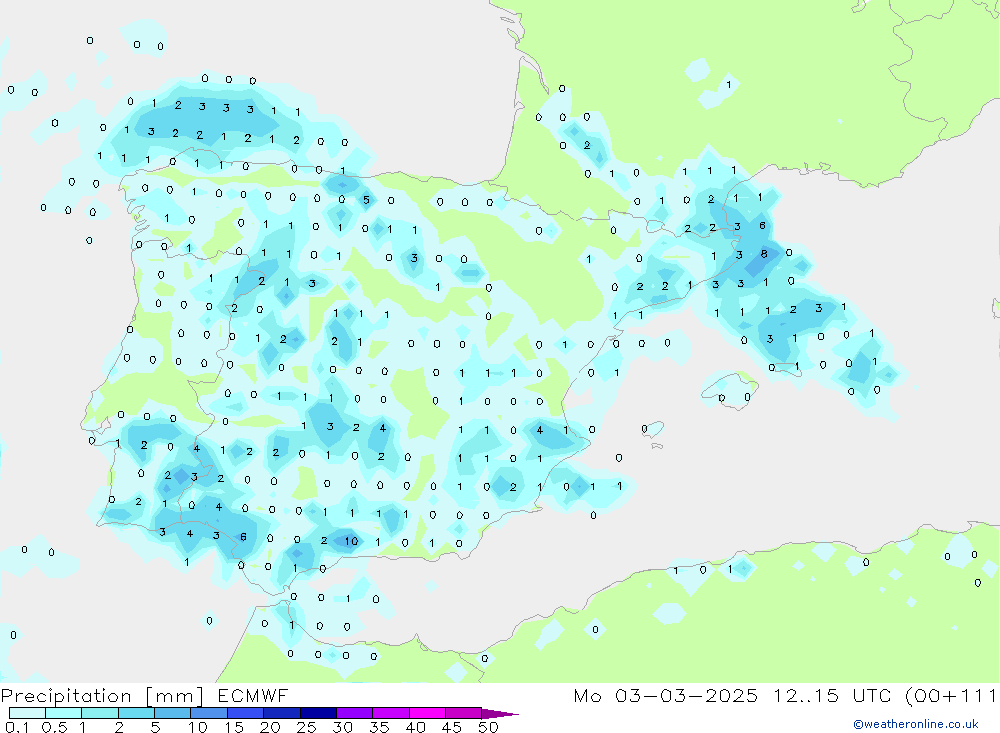
Task: Select the 45–50 mm legend swatch
Action: [x=463, y=713]
